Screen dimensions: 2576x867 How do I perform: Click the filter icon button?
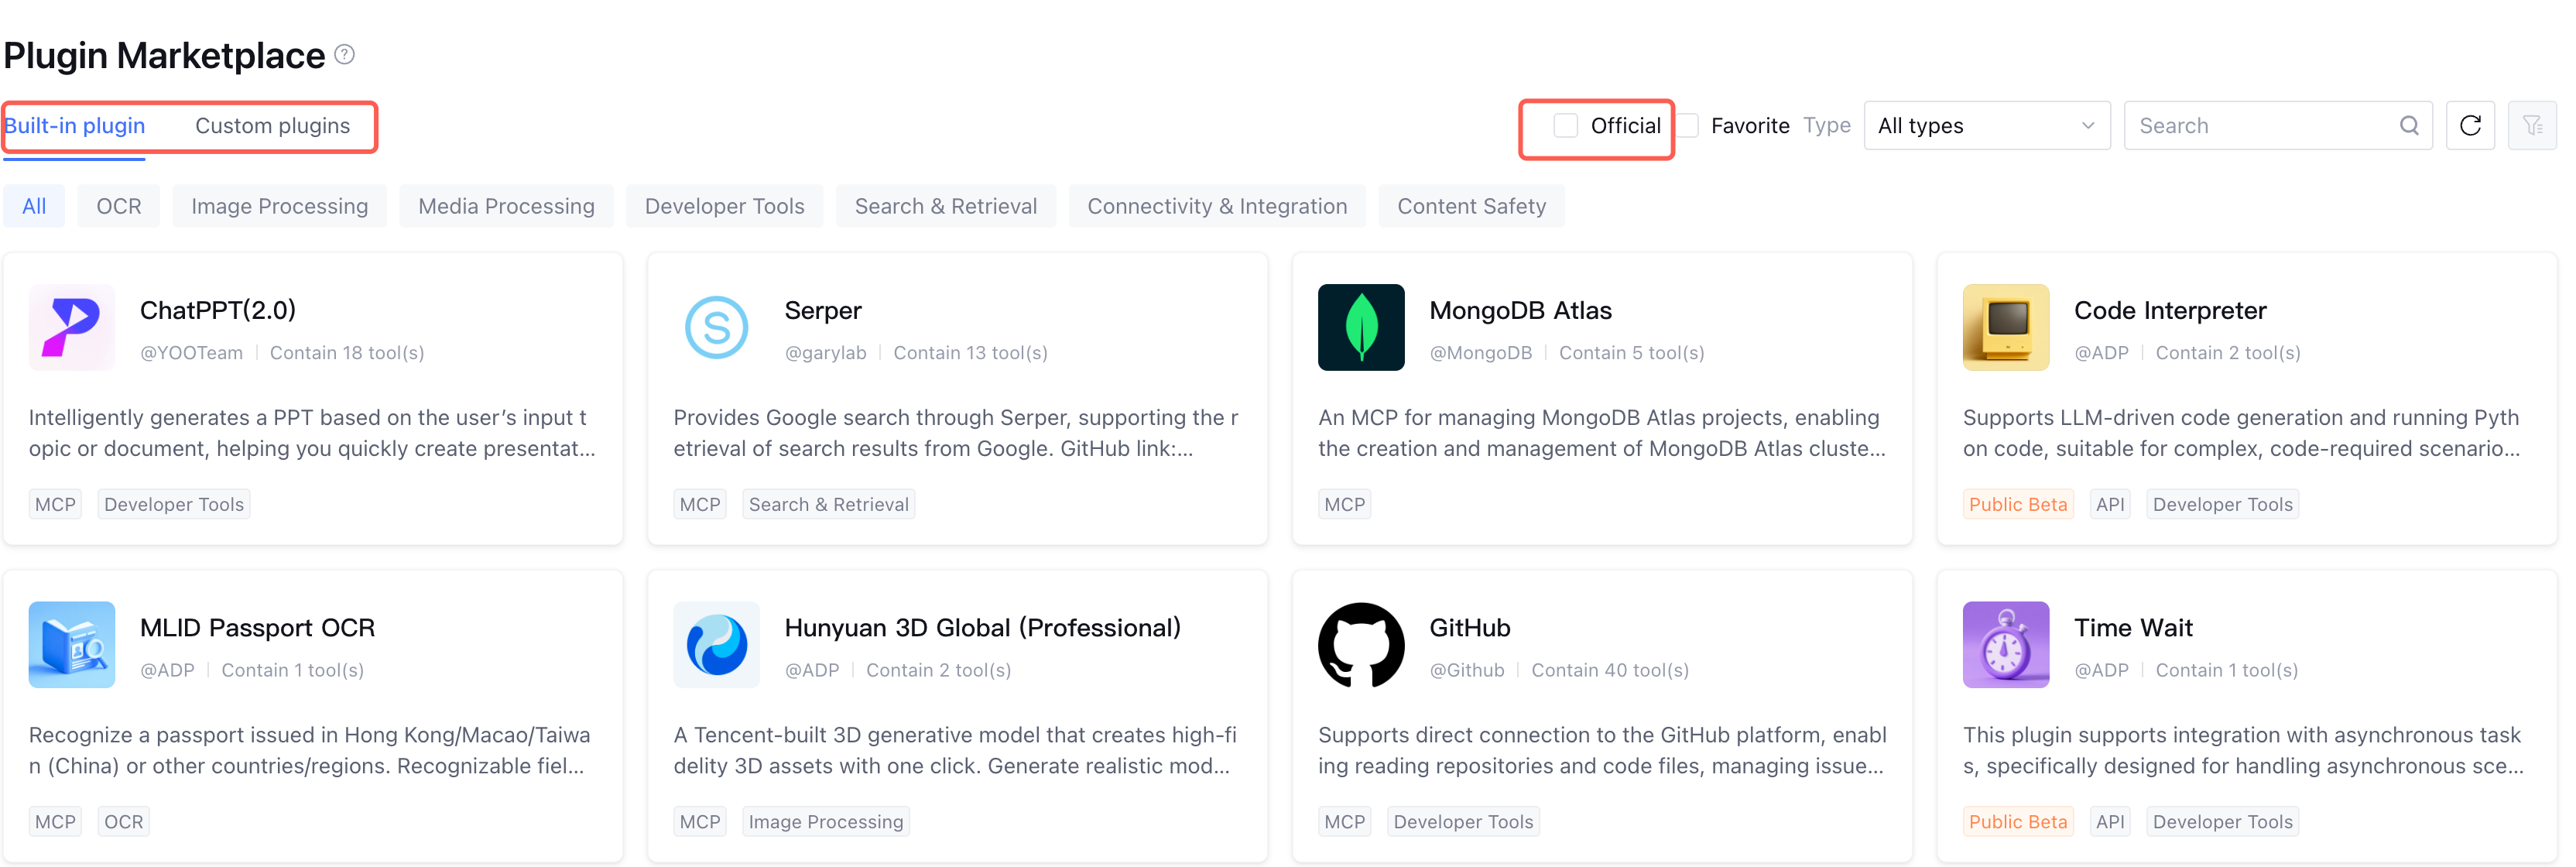point(2531,125)
